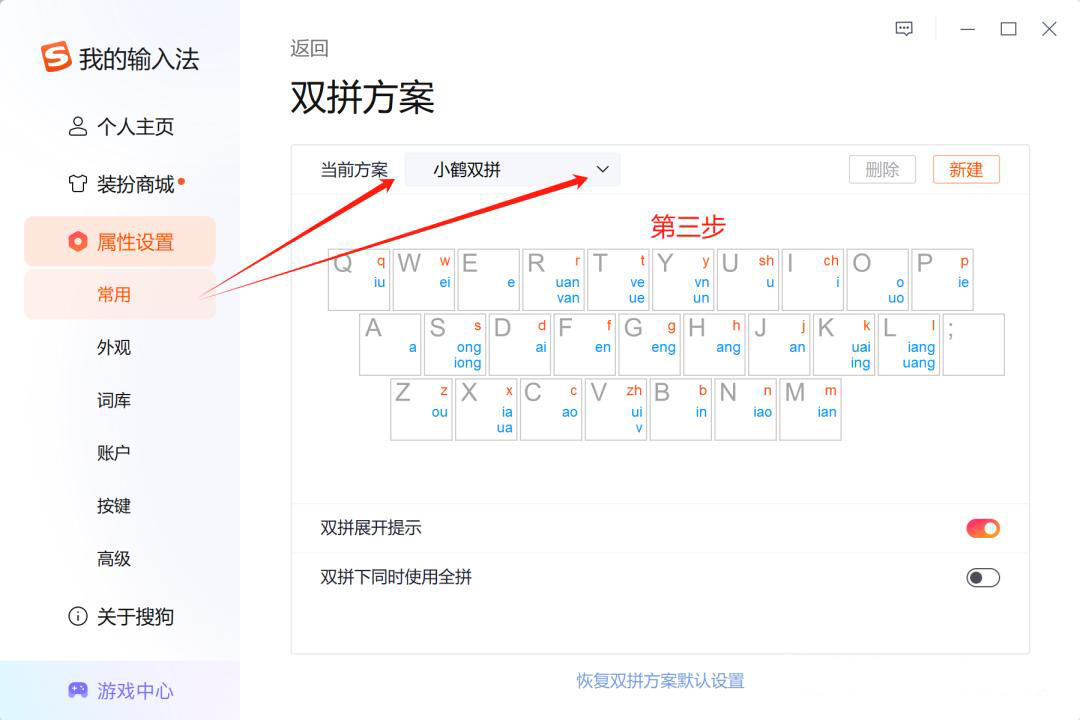Switch to the 词库 settings tab
This screenshot has height=720, width=1080.
(x=114, y=400)
